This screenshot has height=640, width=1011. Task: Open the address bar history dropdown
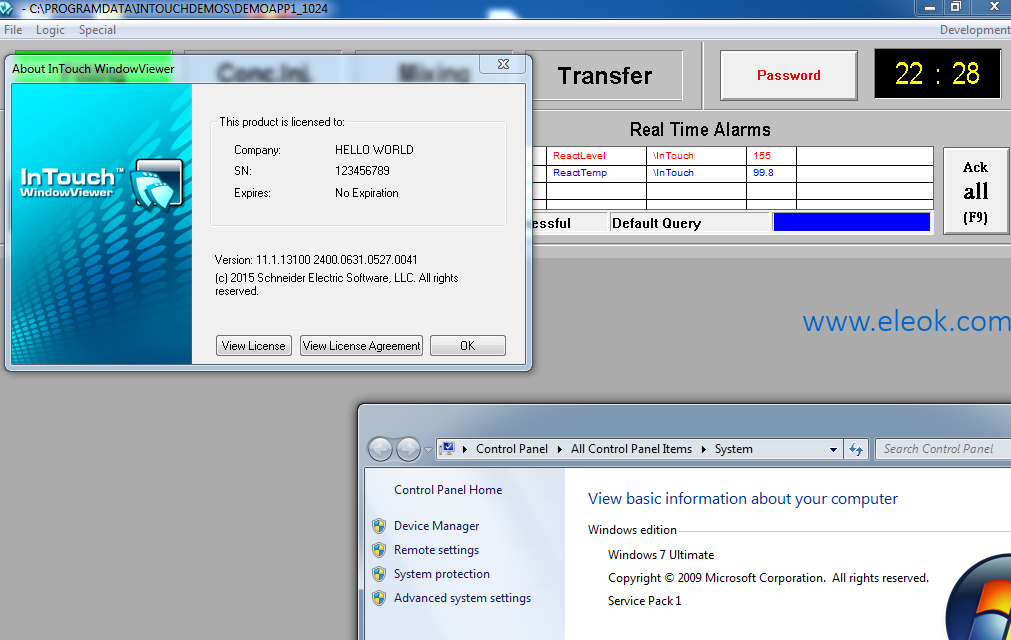(x=833, y=449)
